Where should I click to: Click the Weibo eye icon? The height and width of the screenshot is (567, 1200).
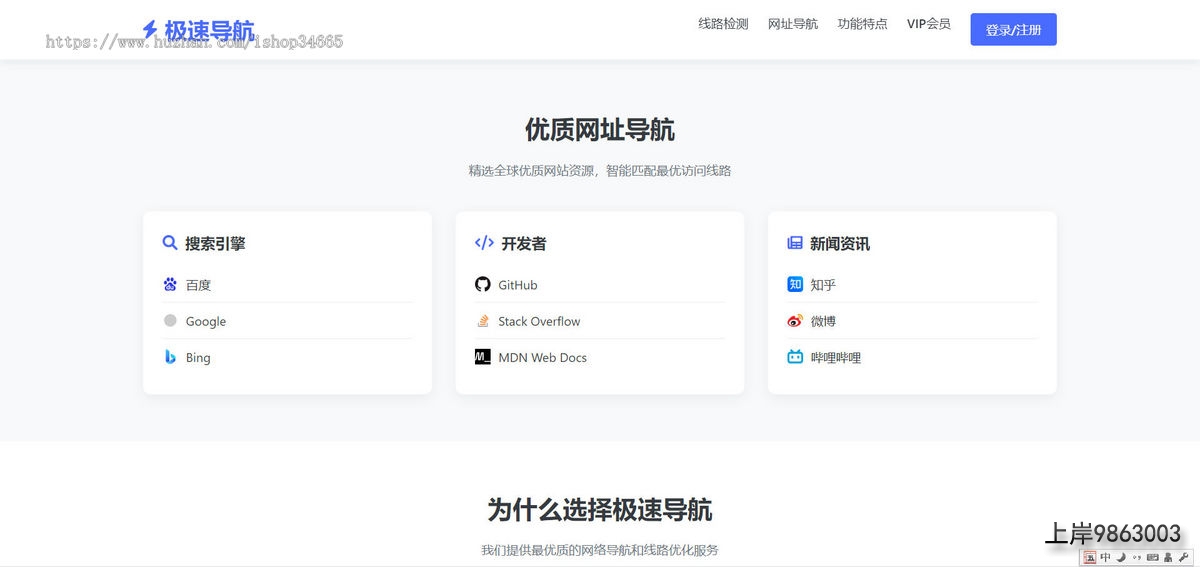795,321
